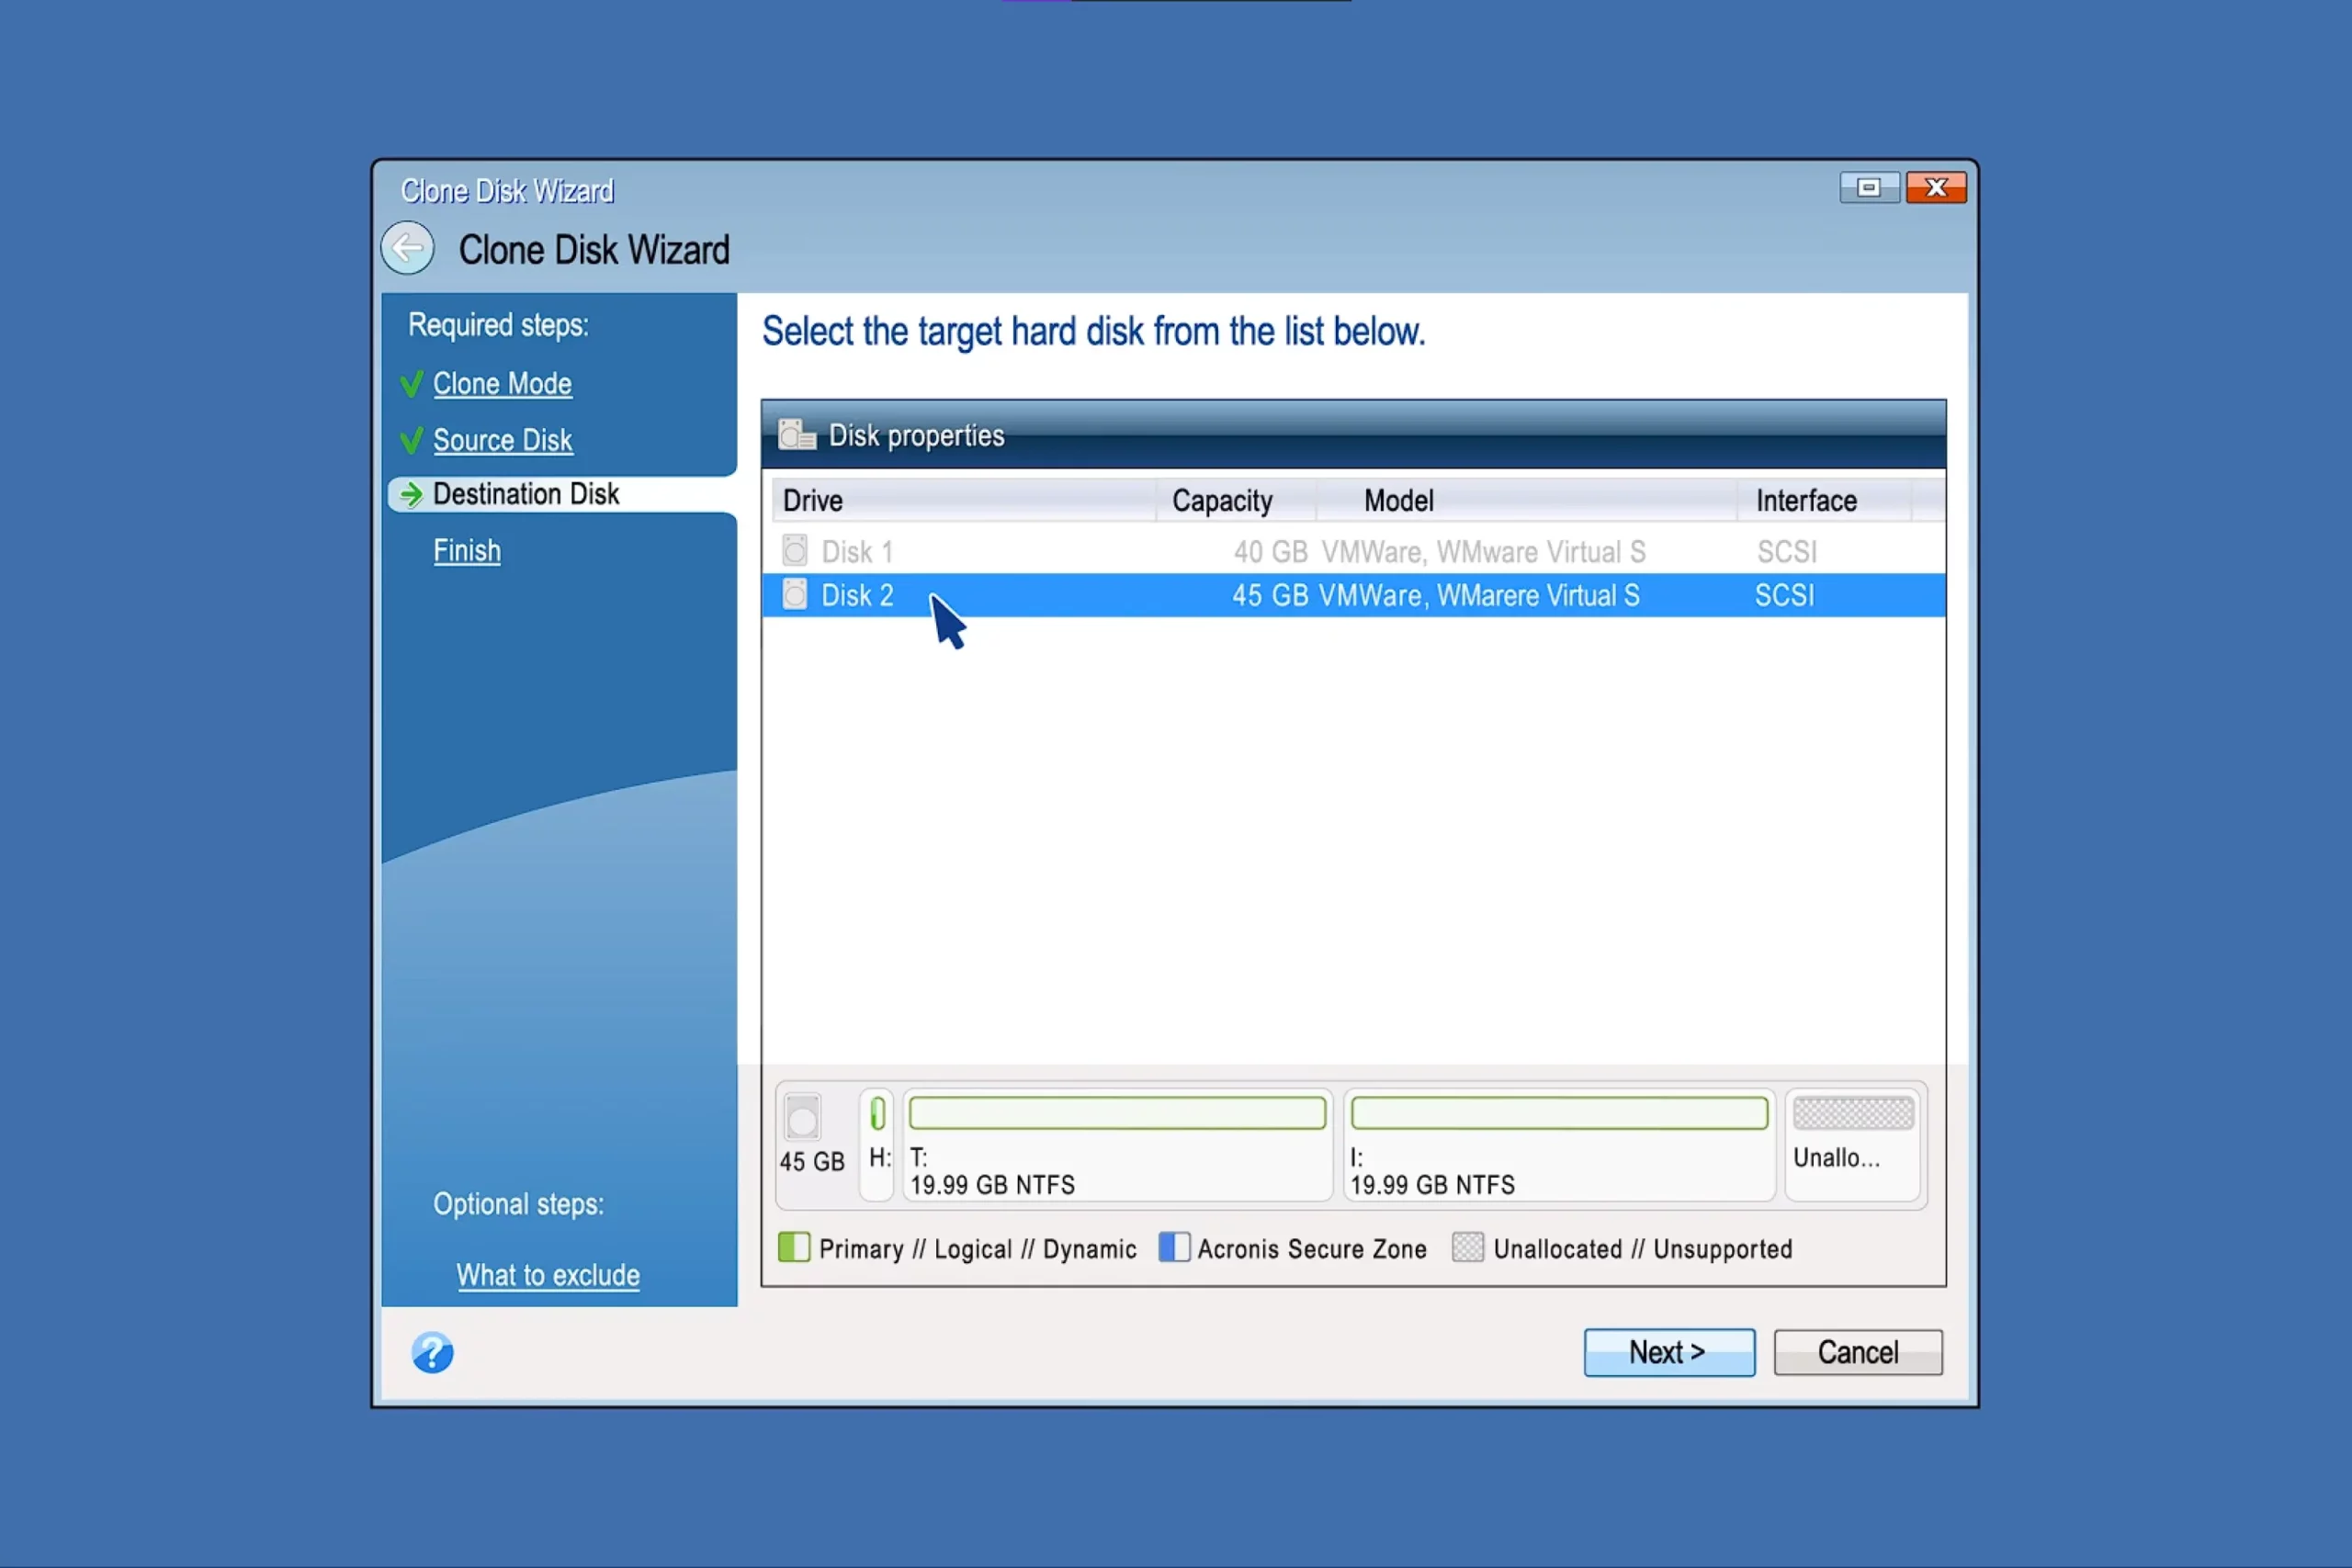Jump to the Finish step
The height and width of the screenshot is (1568, 2352).
pyautogui.click(x=467, y=551)
